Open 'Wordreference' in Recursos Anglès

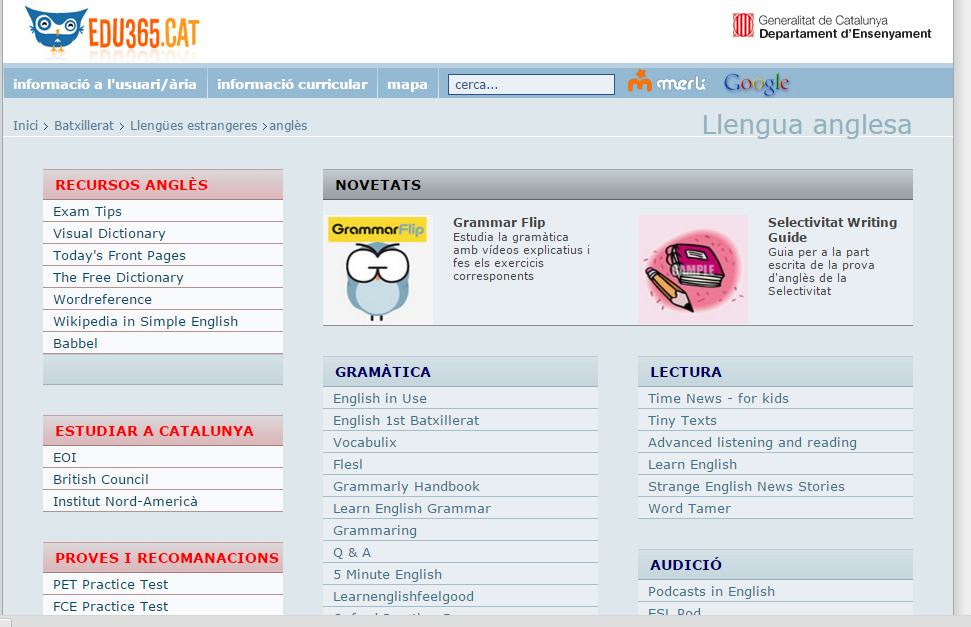pos(102,300)
